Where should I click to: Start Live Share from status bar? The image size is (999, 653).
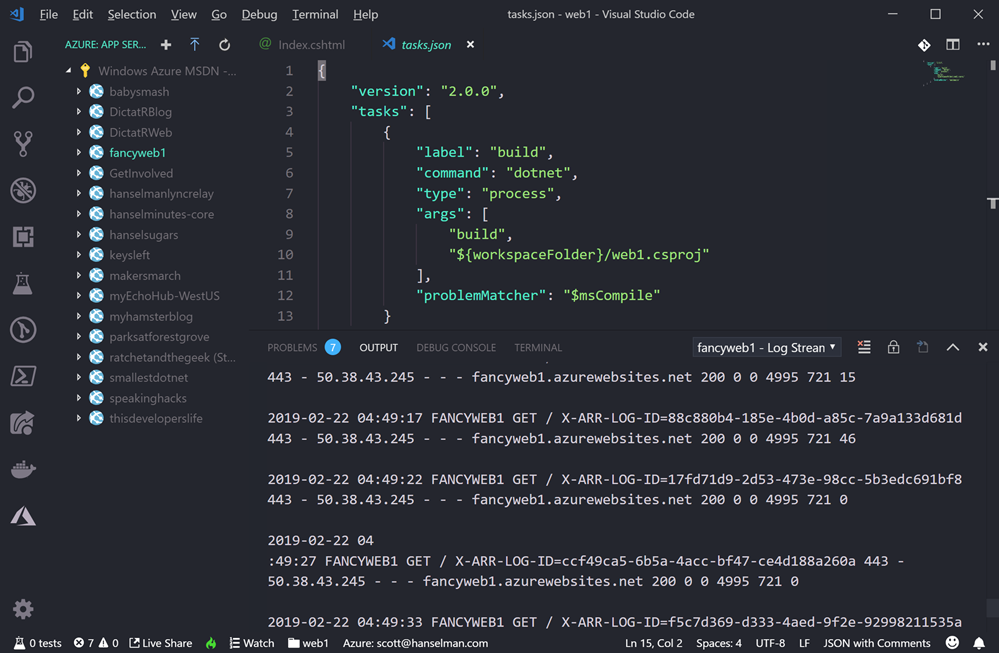click(161, 643)
